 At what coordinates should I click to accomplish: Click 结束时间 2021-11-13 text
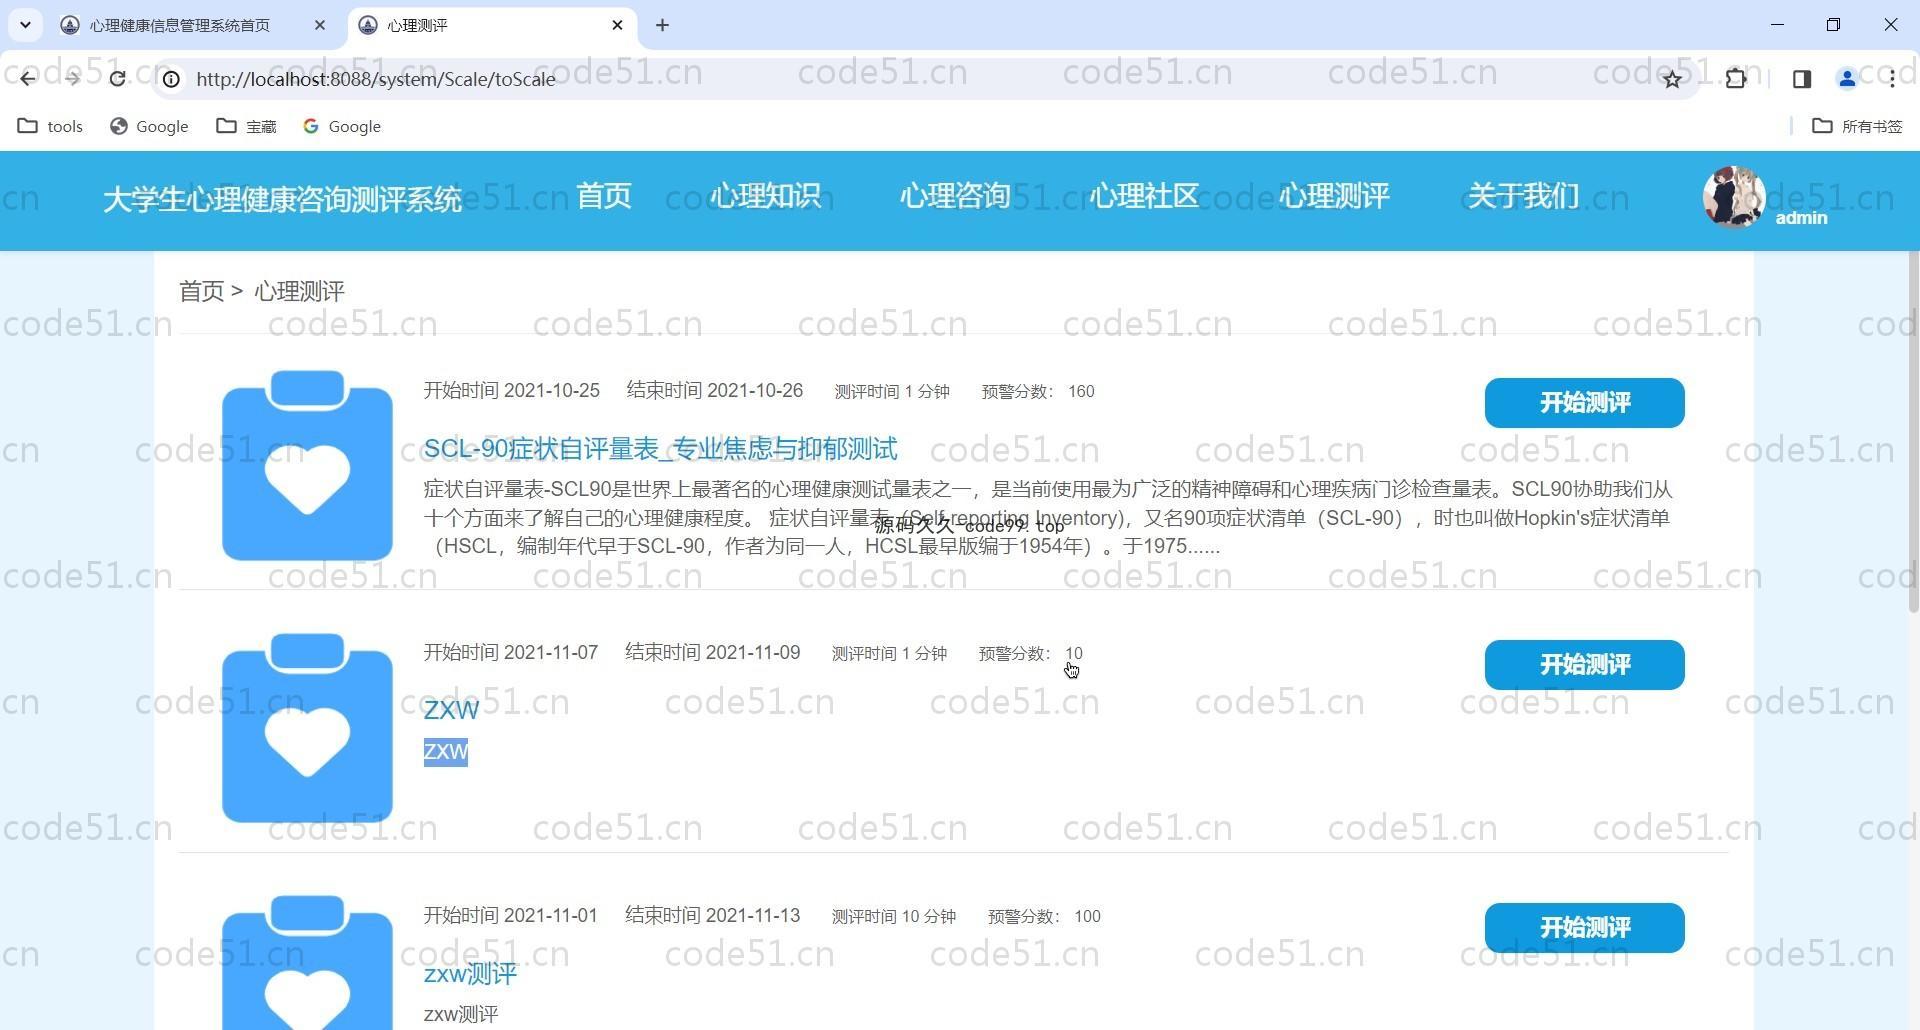(712, 916)
